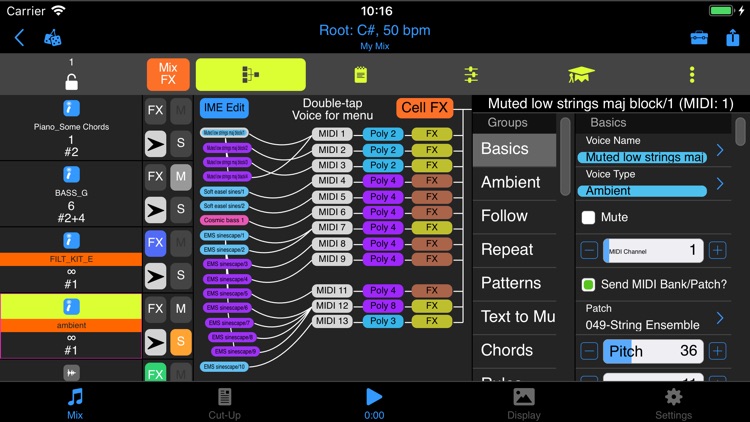This screenshot has width=750, height=422.
Task: Toggle the Mute checkbox
Action: 588,218
